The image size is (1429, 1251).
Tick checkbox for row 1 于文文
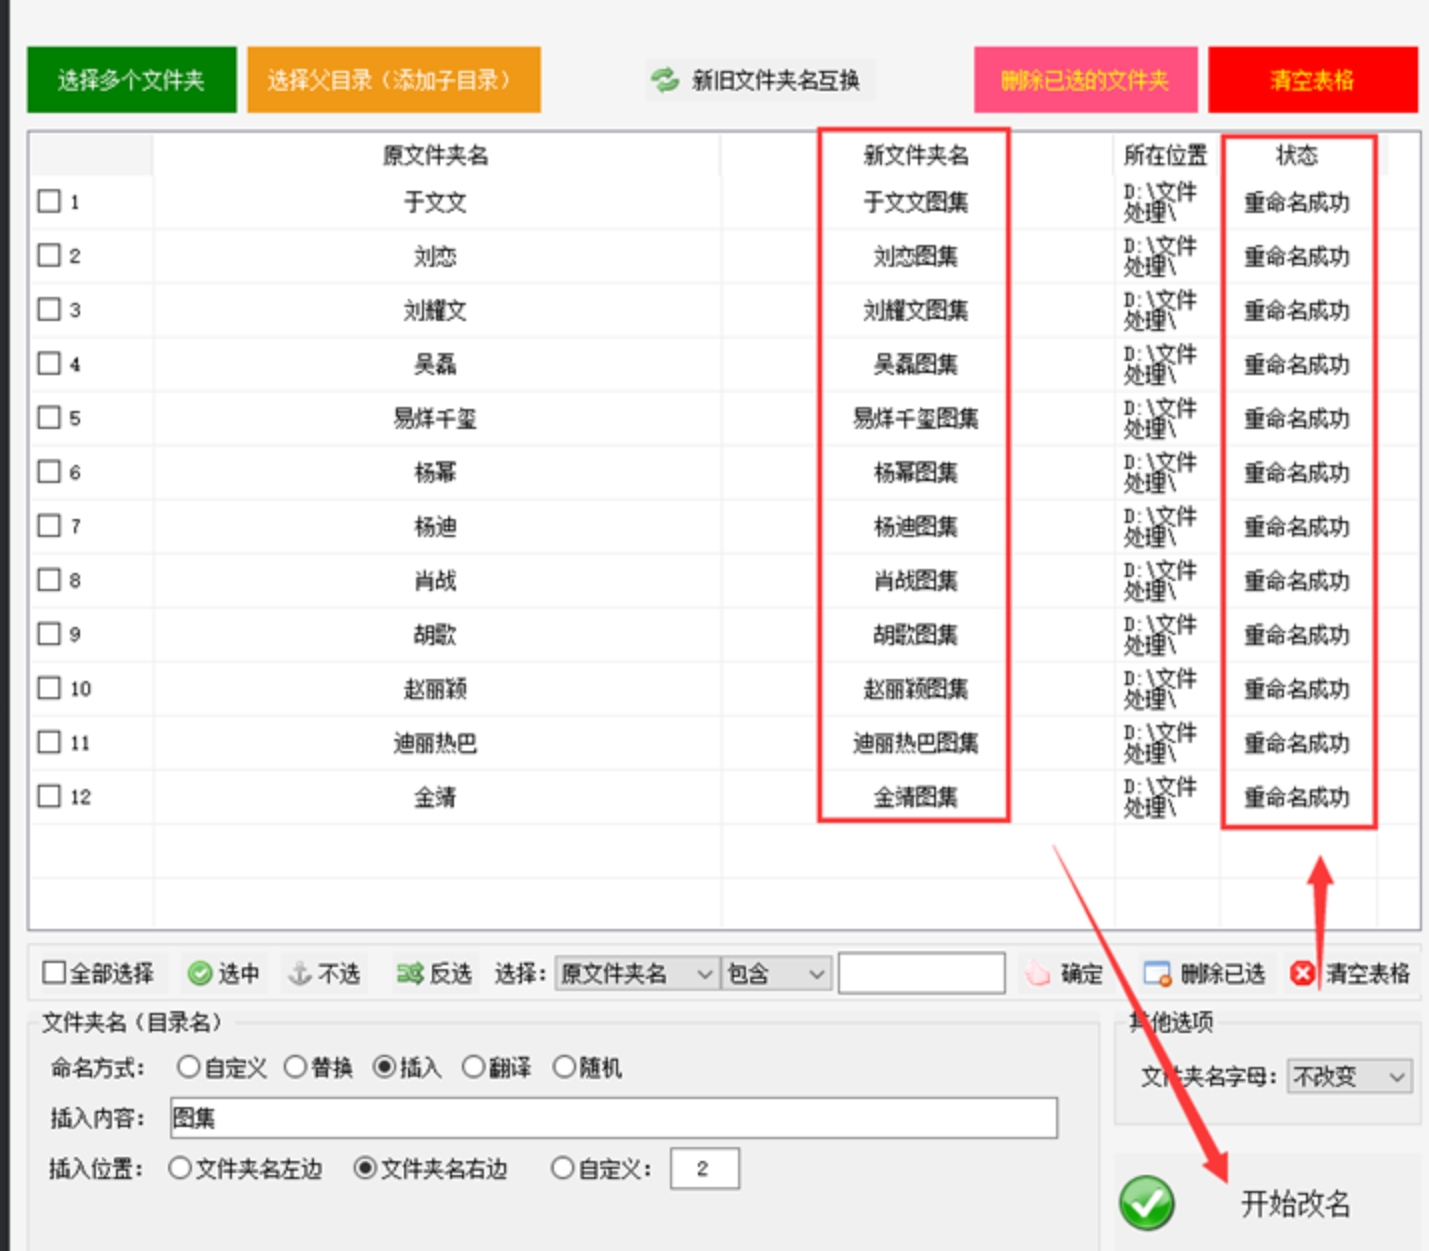click(49, 201)
